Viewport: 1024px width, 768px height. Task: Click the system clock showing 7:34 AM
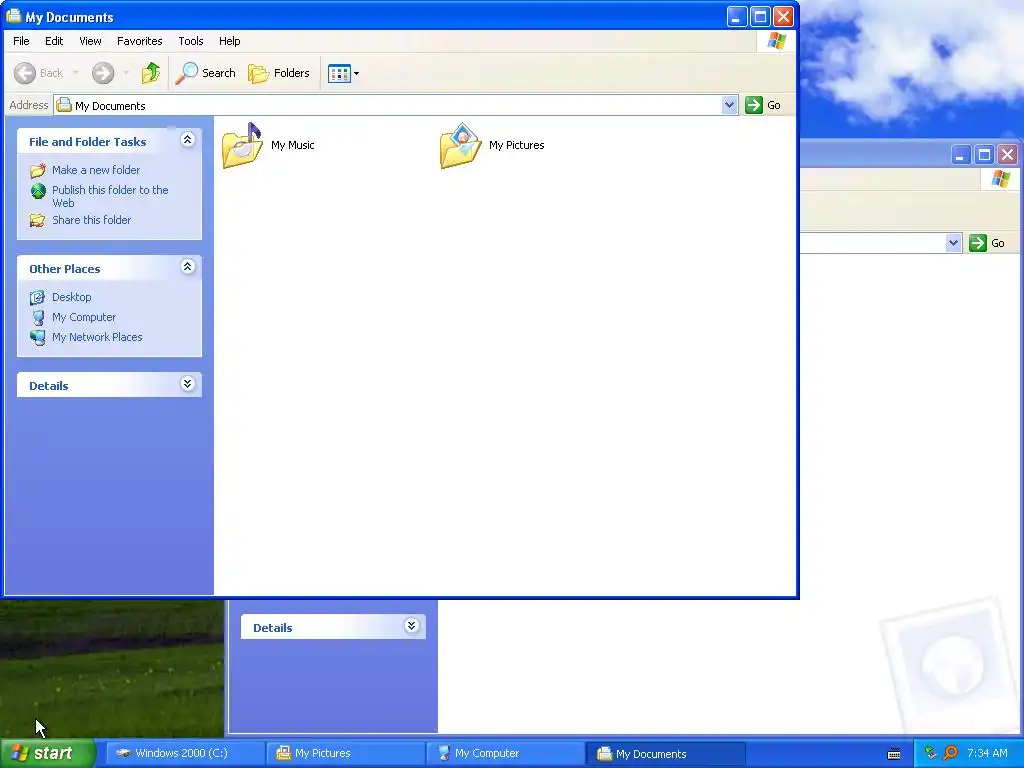pos(987,753)
